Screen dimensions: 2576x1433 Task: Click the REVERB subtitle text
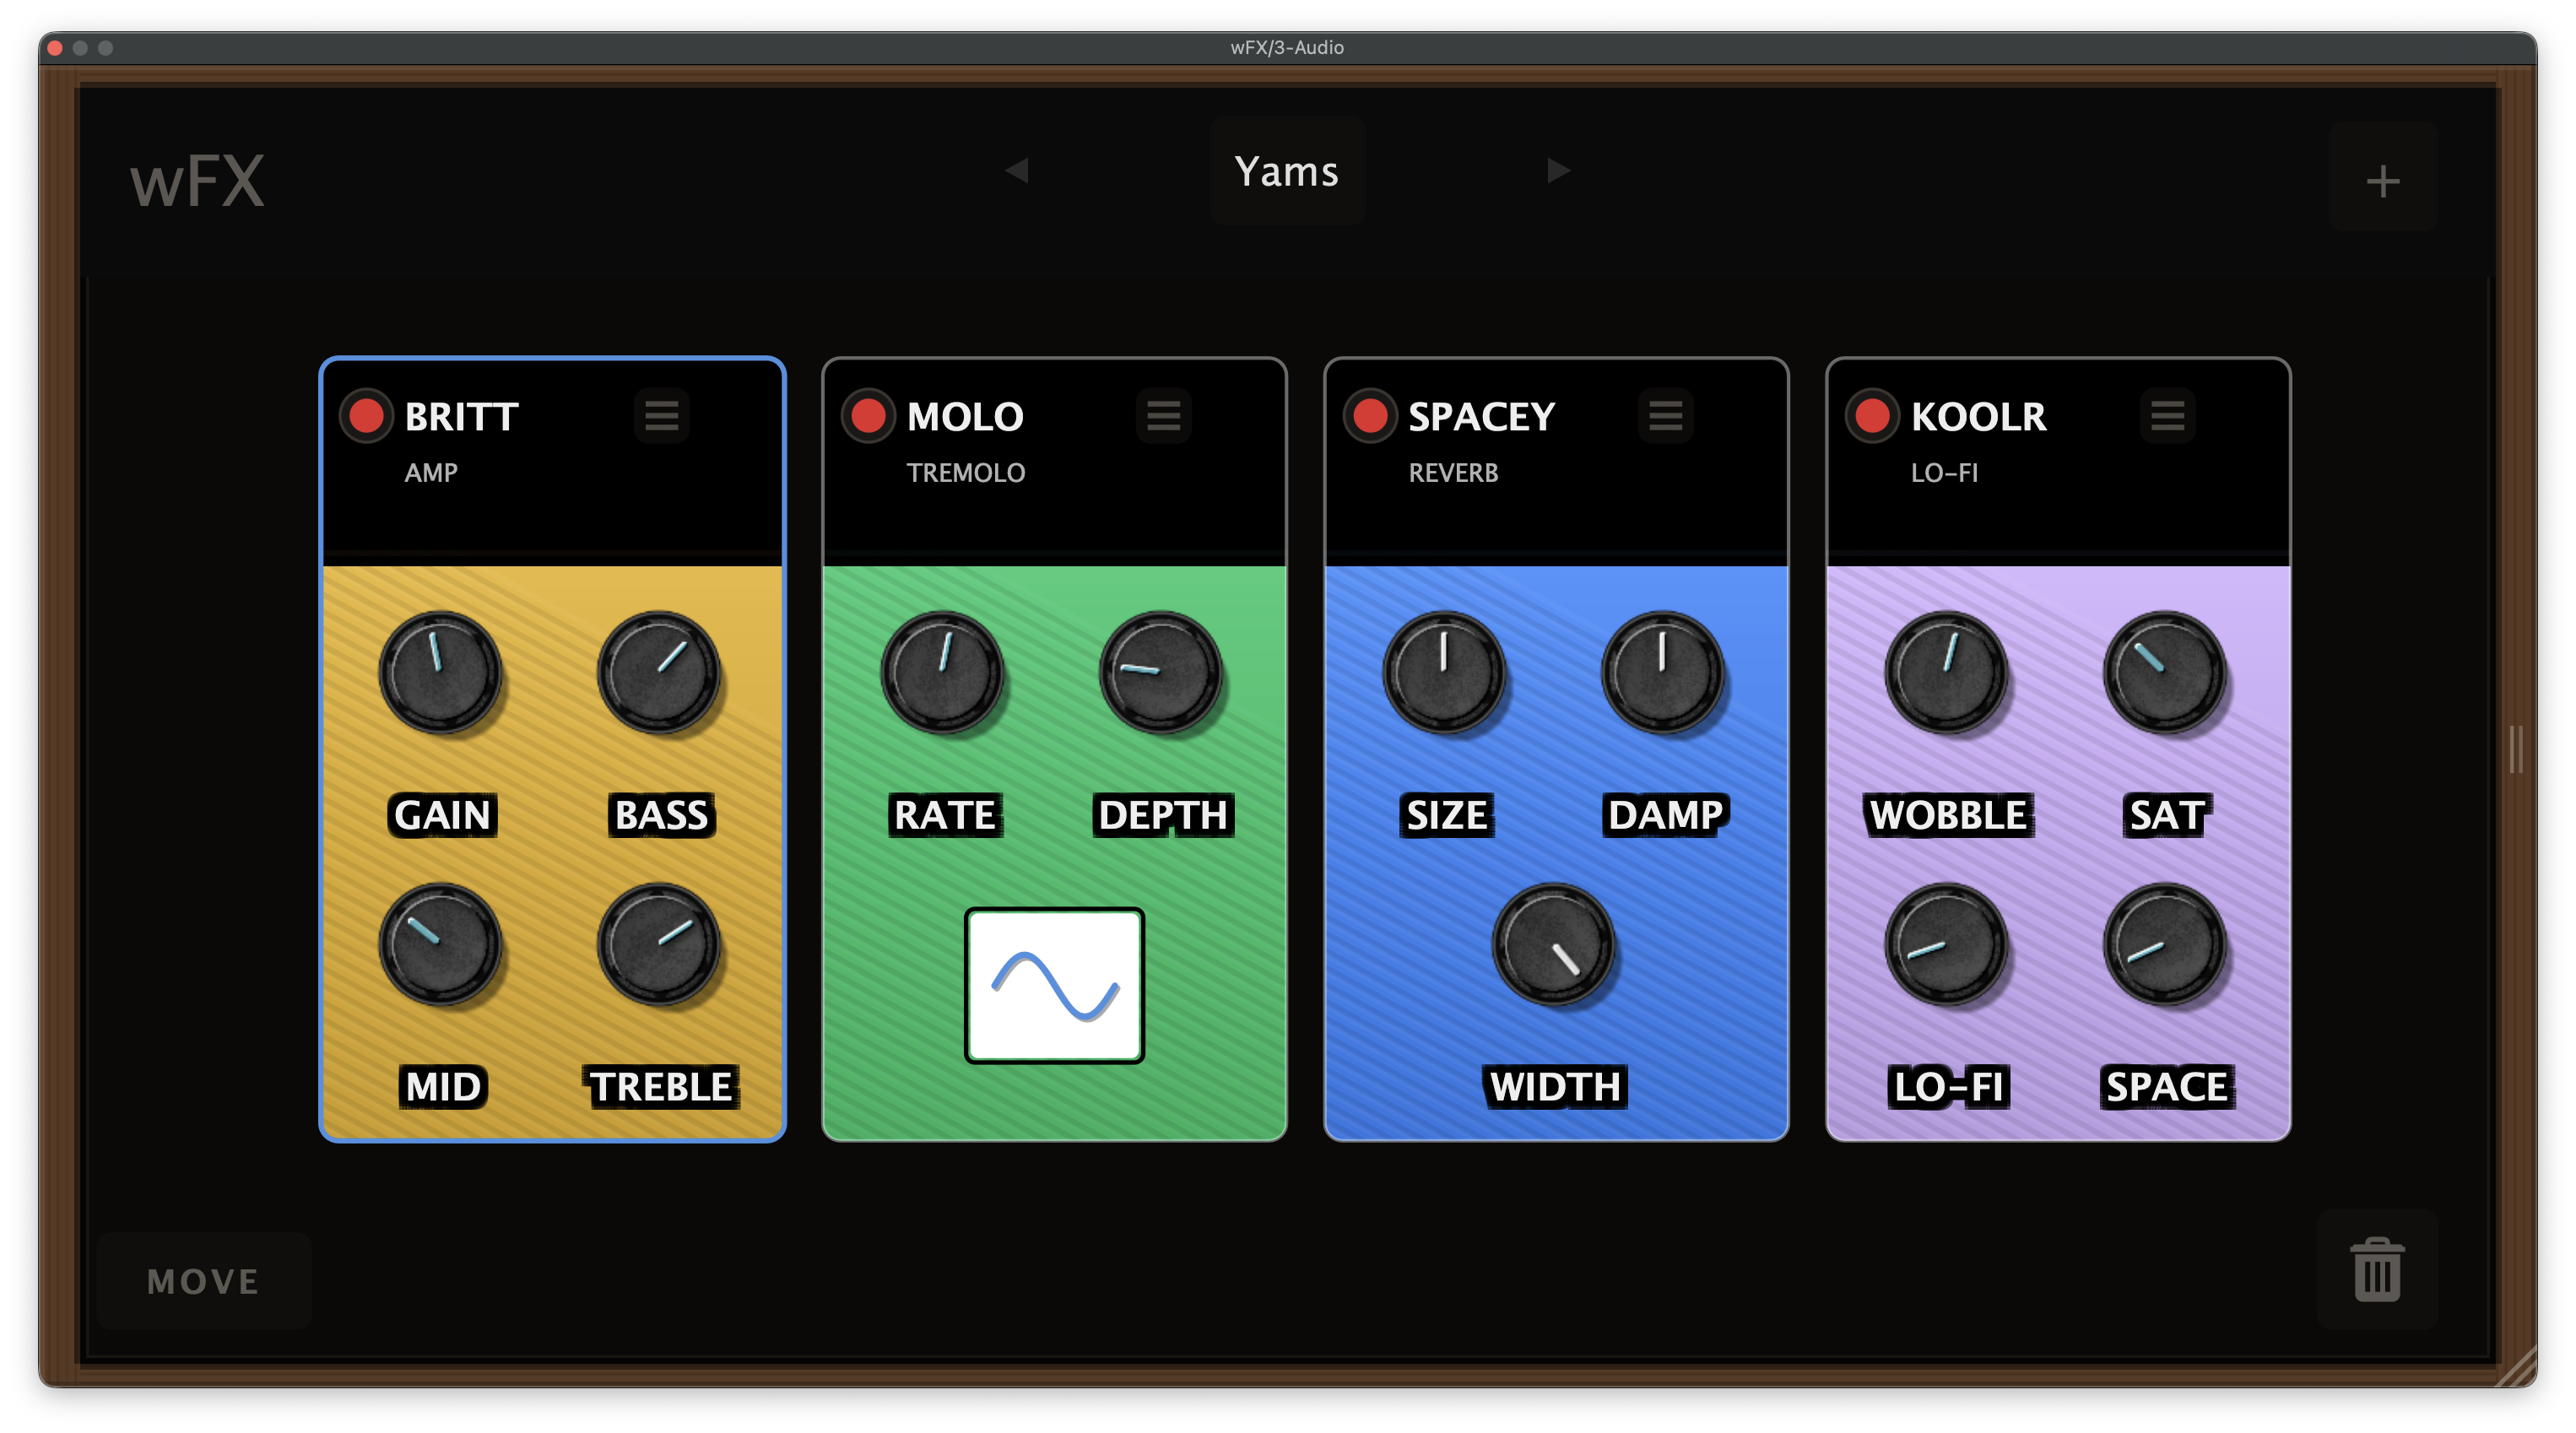(1453, 473)
